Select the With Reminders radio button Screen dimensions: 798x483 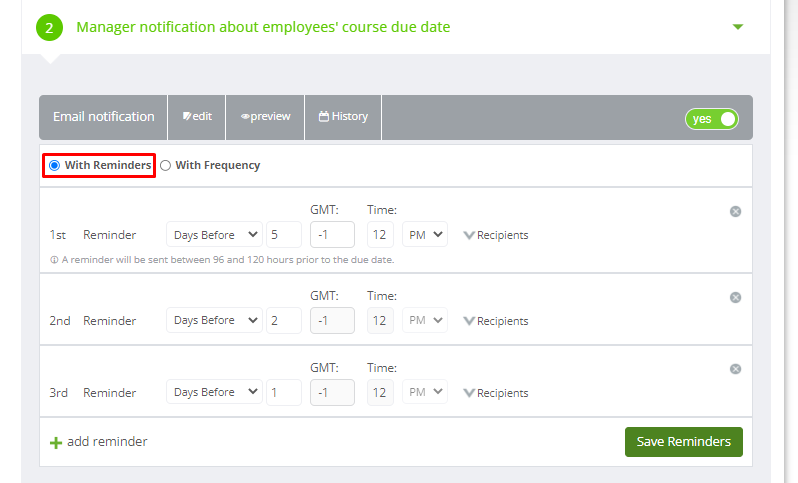point(54,165)
